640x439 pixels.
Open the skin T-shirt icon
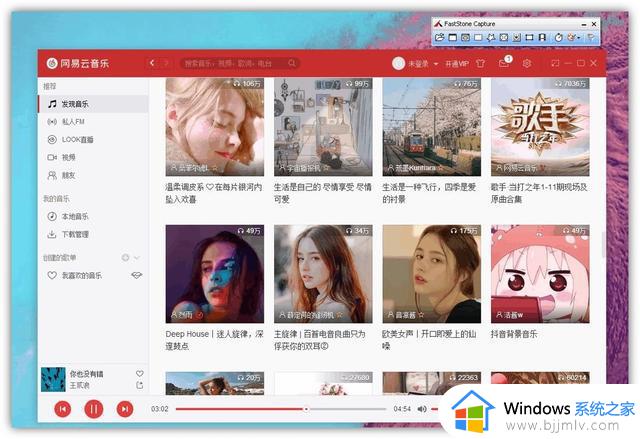480,63
